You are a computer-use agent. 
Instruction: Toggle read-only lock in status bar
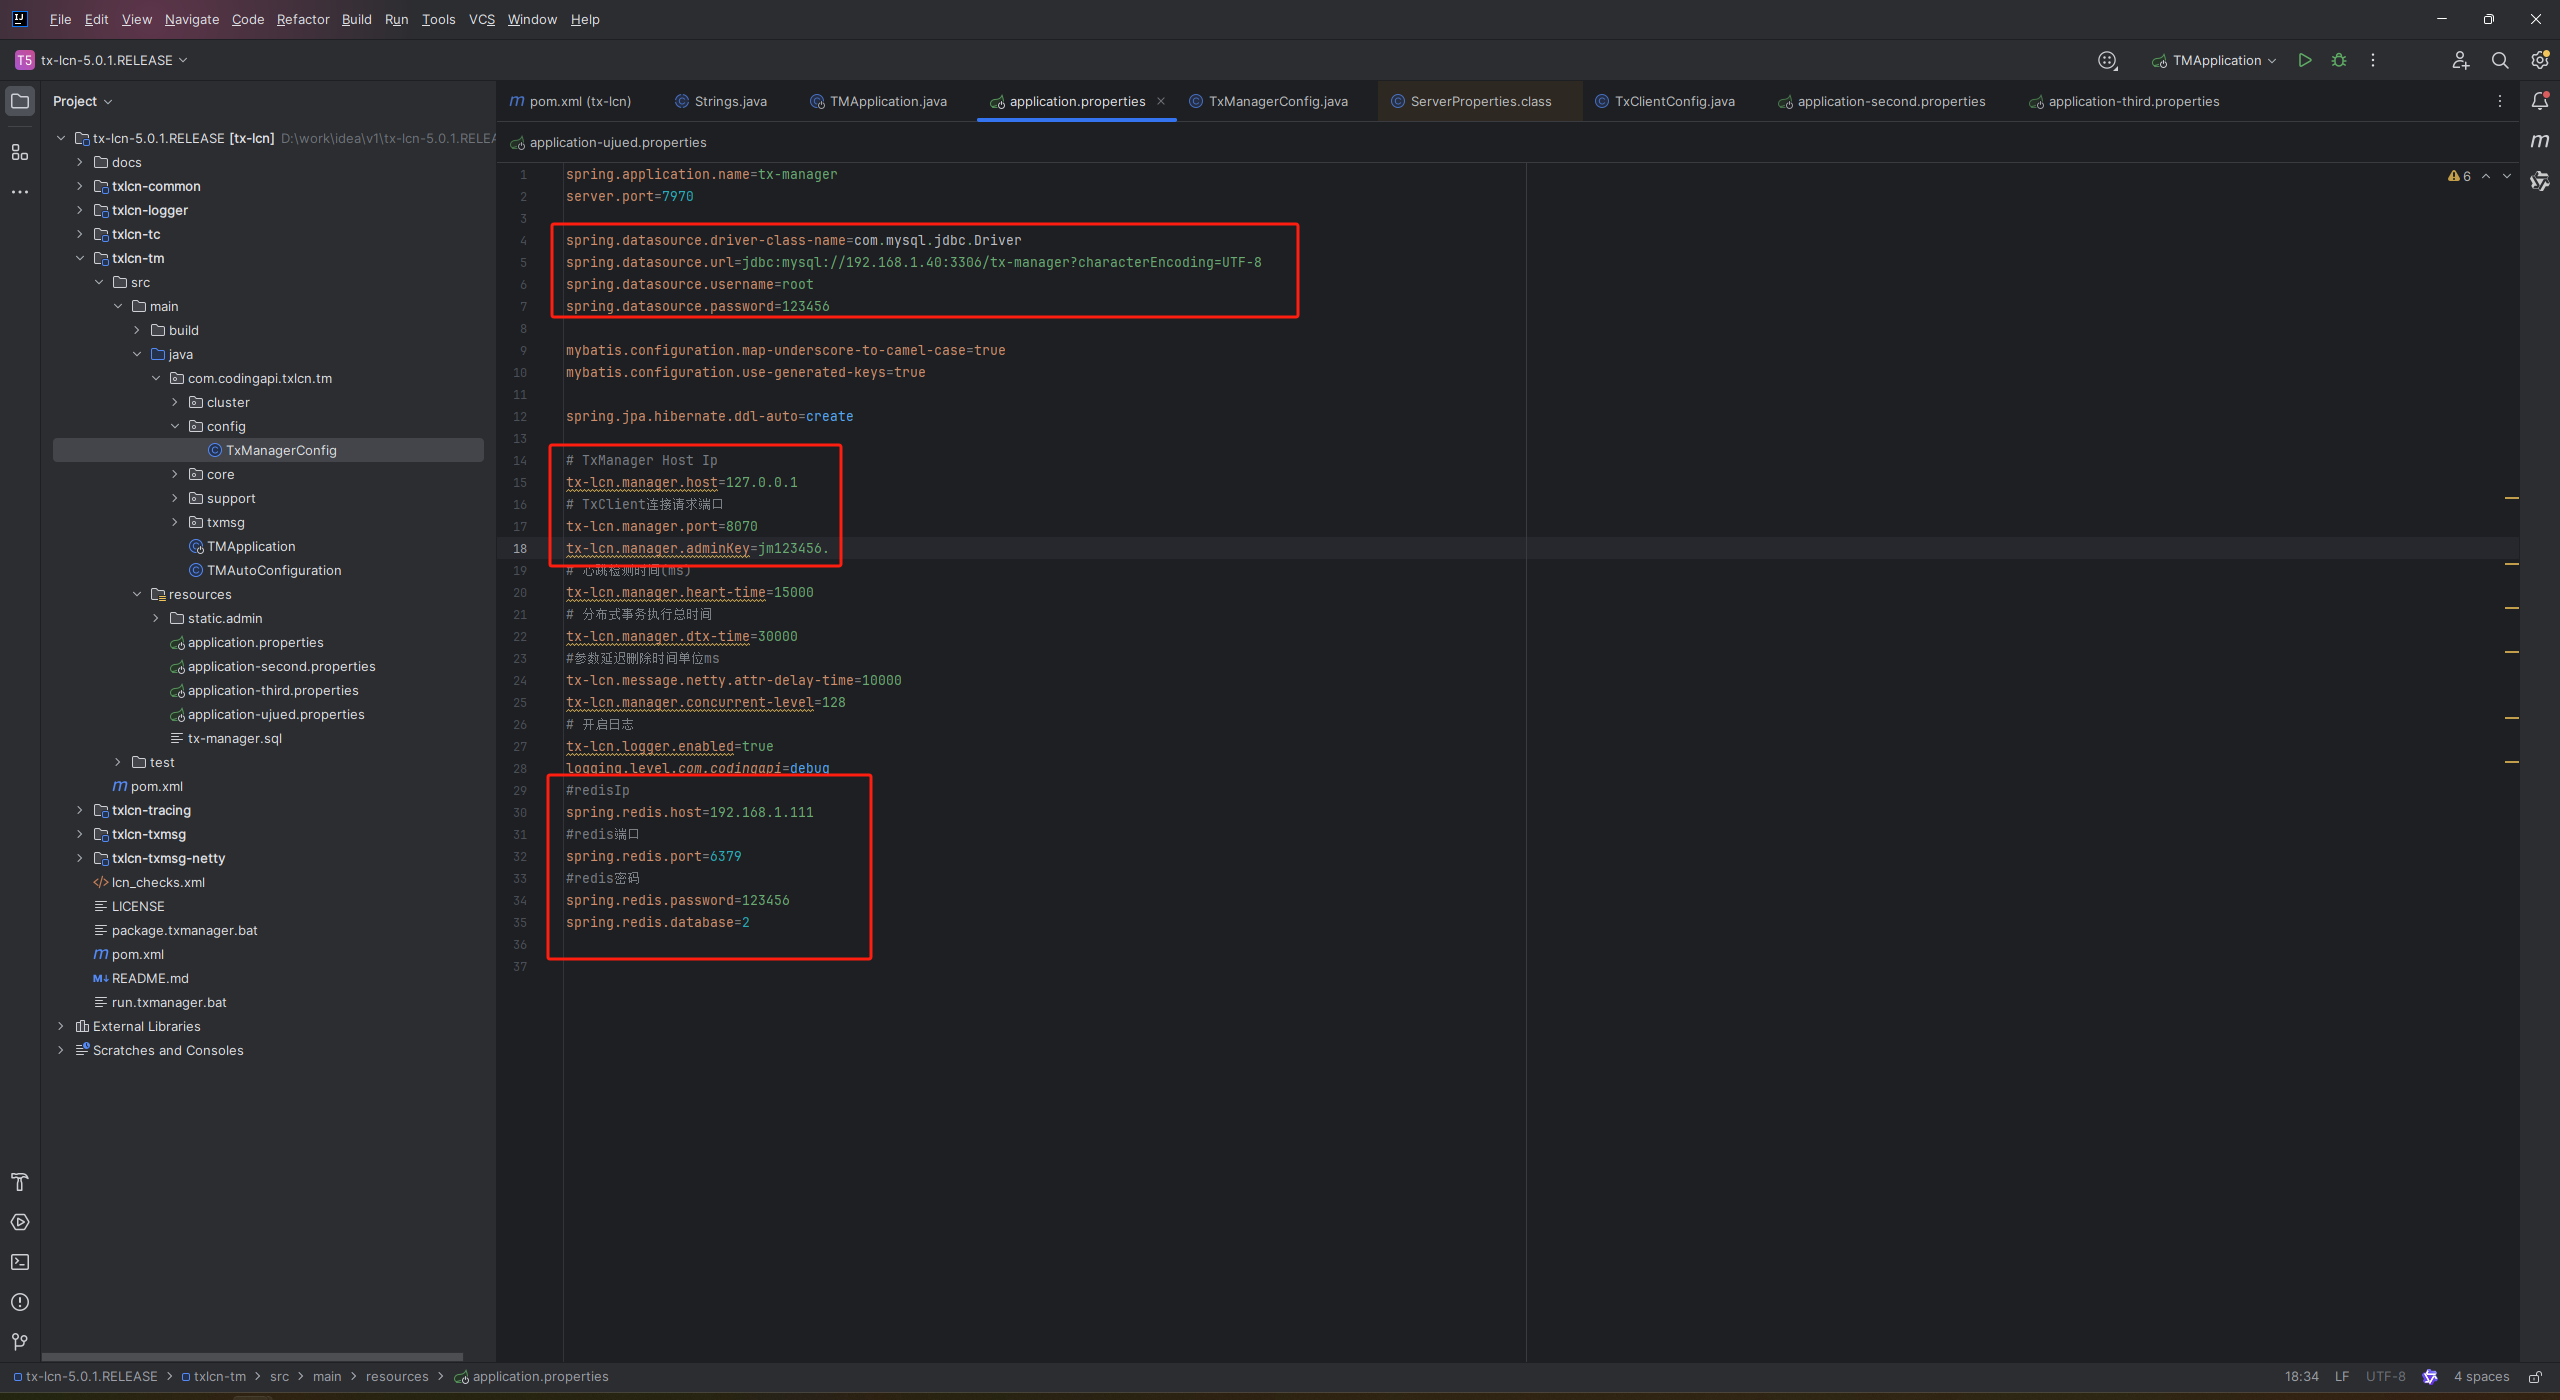click(2535, 1377)
